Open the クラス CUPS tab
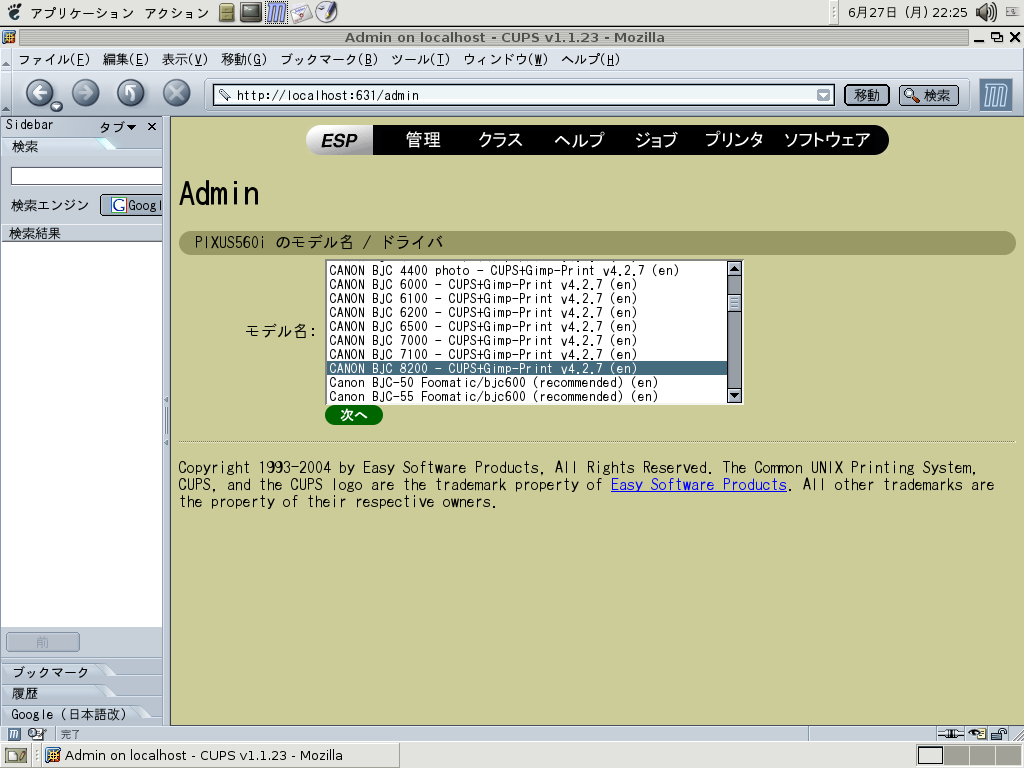Viewport: 1024px width, 768px height. coord(500,140)
